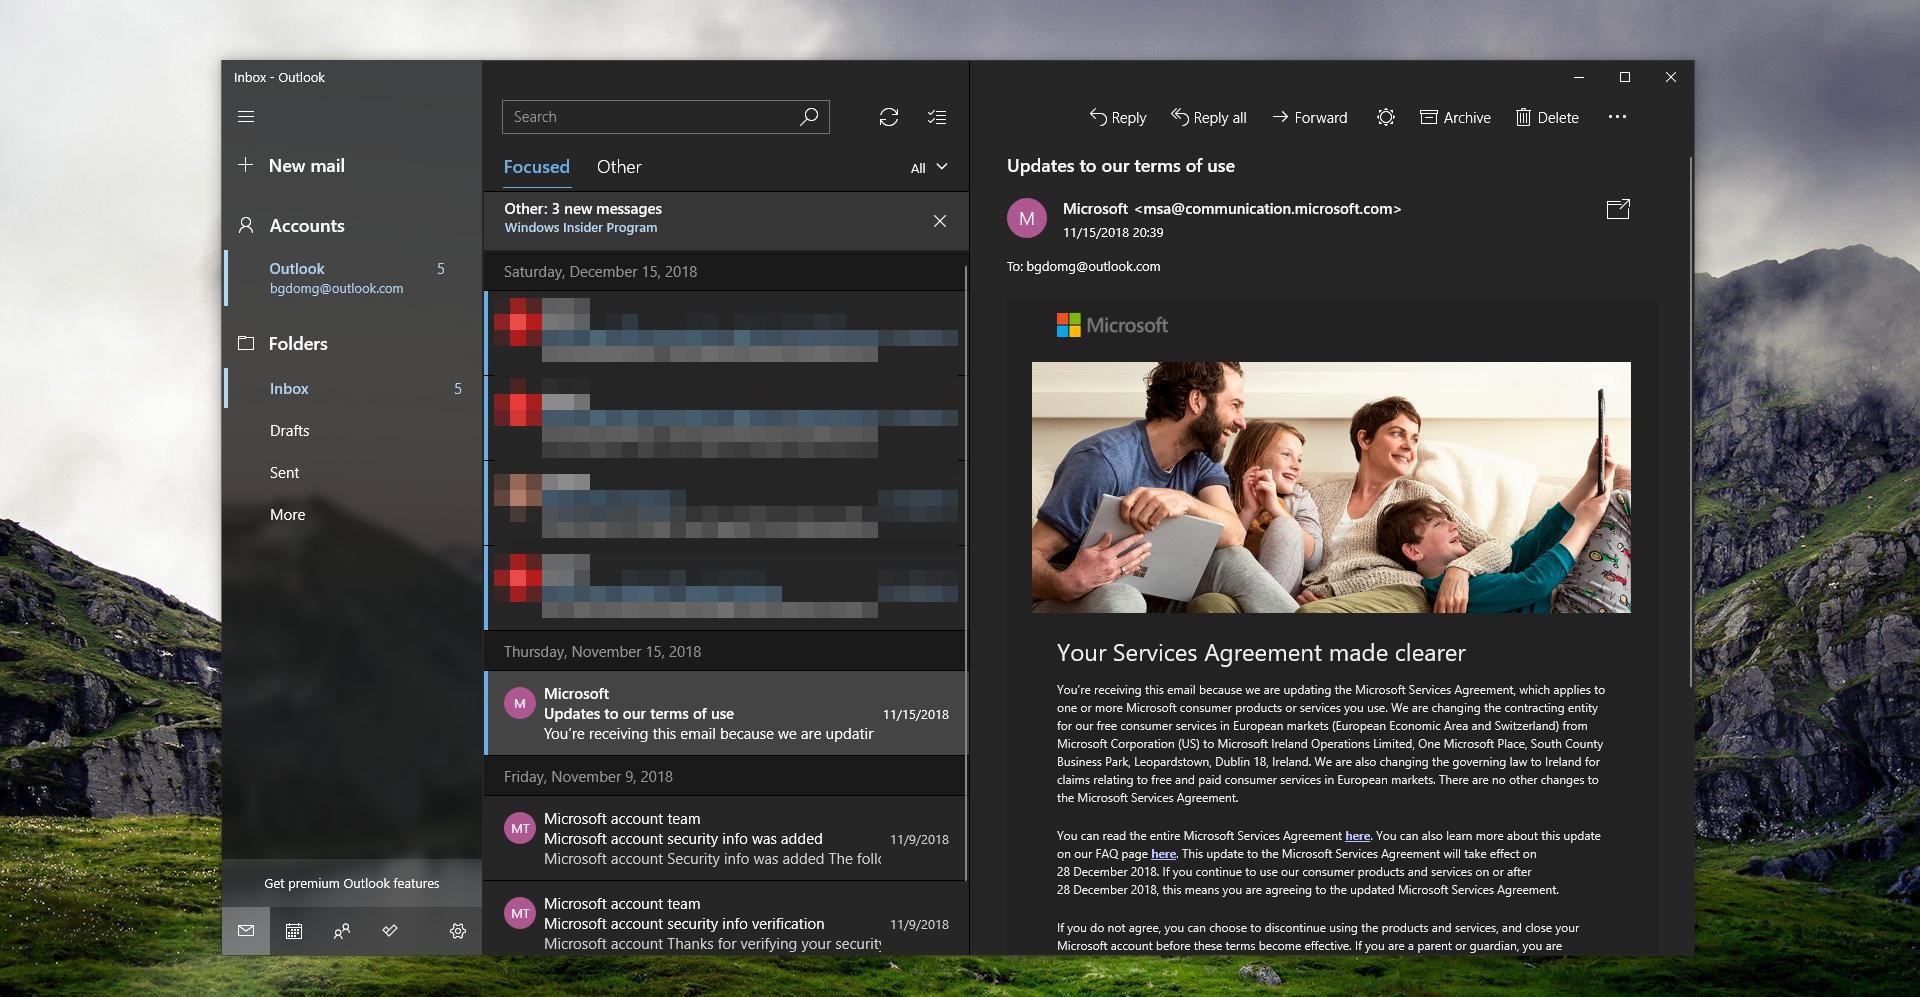1920x997 pixels.
Task: Click the Accounts person icon
Action: coord(246,225)
